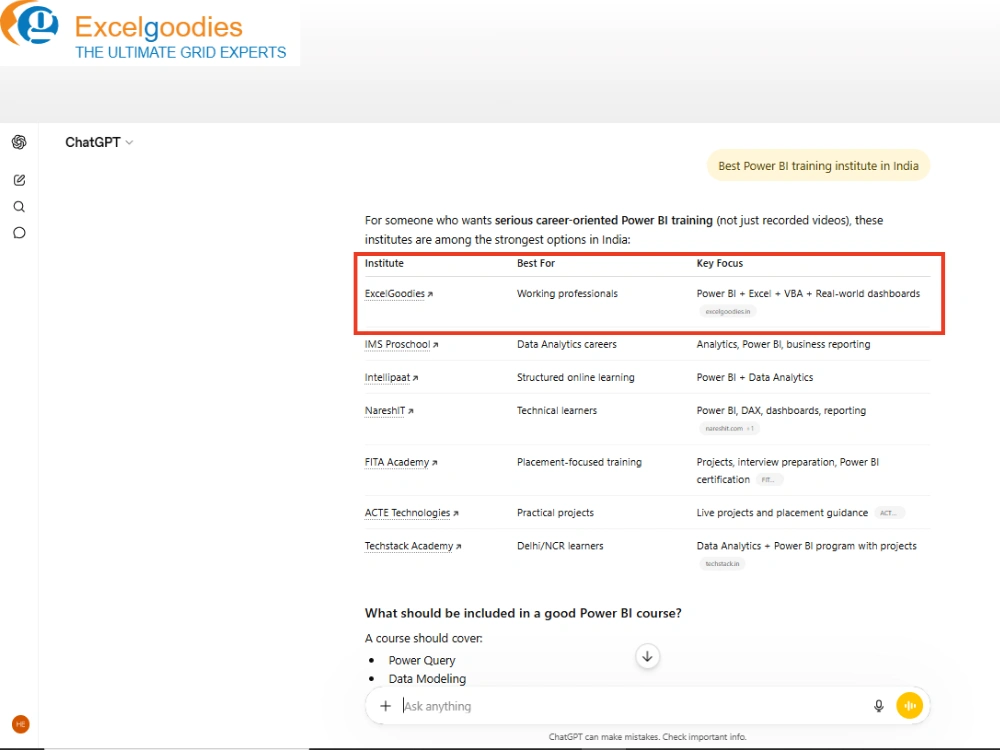Expand the ChatGPT model selector dropdown

coord(99,142)
